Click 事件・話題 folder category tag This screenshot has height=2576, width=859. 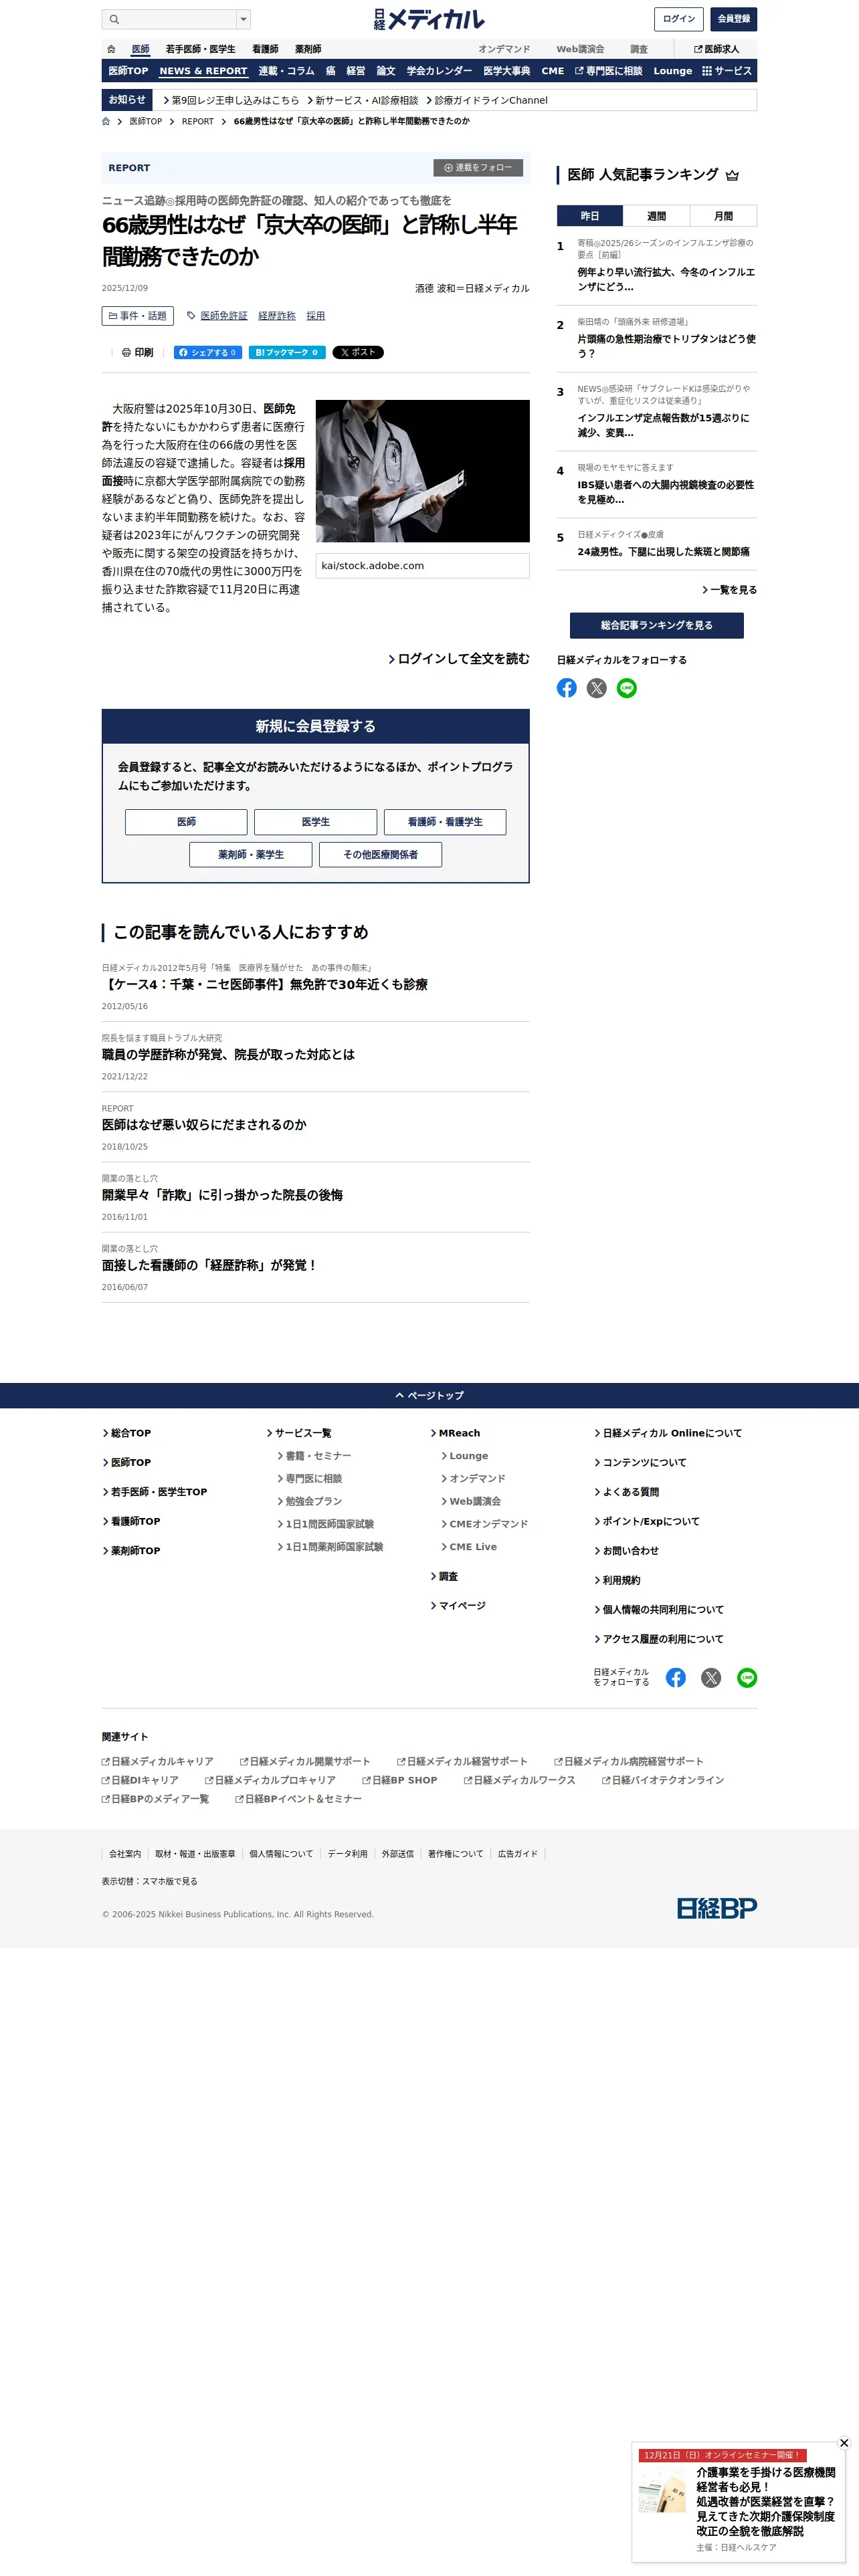coord(138,316)
